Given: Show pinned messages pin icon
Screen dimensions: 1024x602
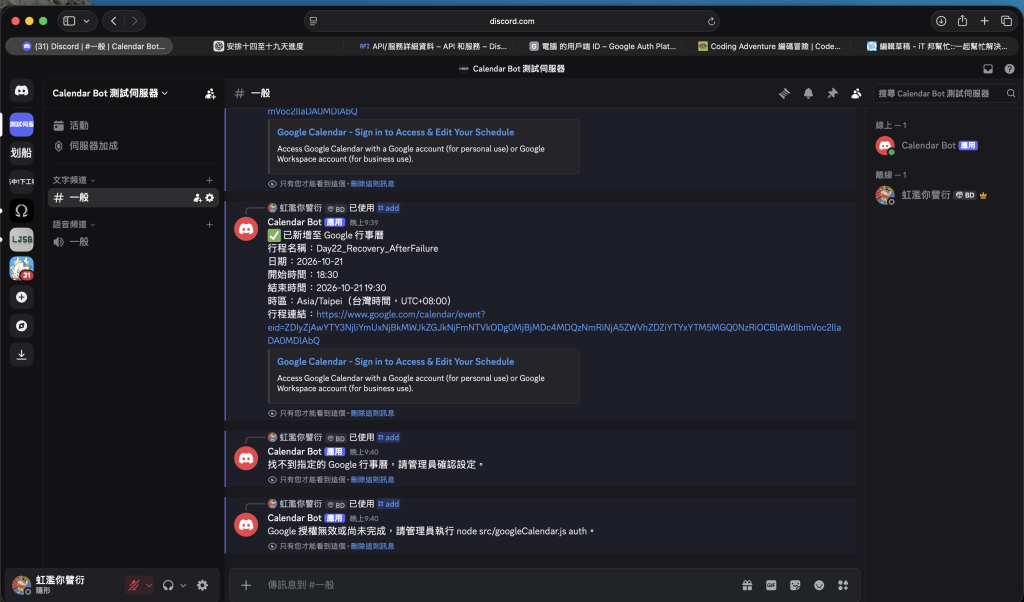Looking at the screenshot, I should 832,93.
